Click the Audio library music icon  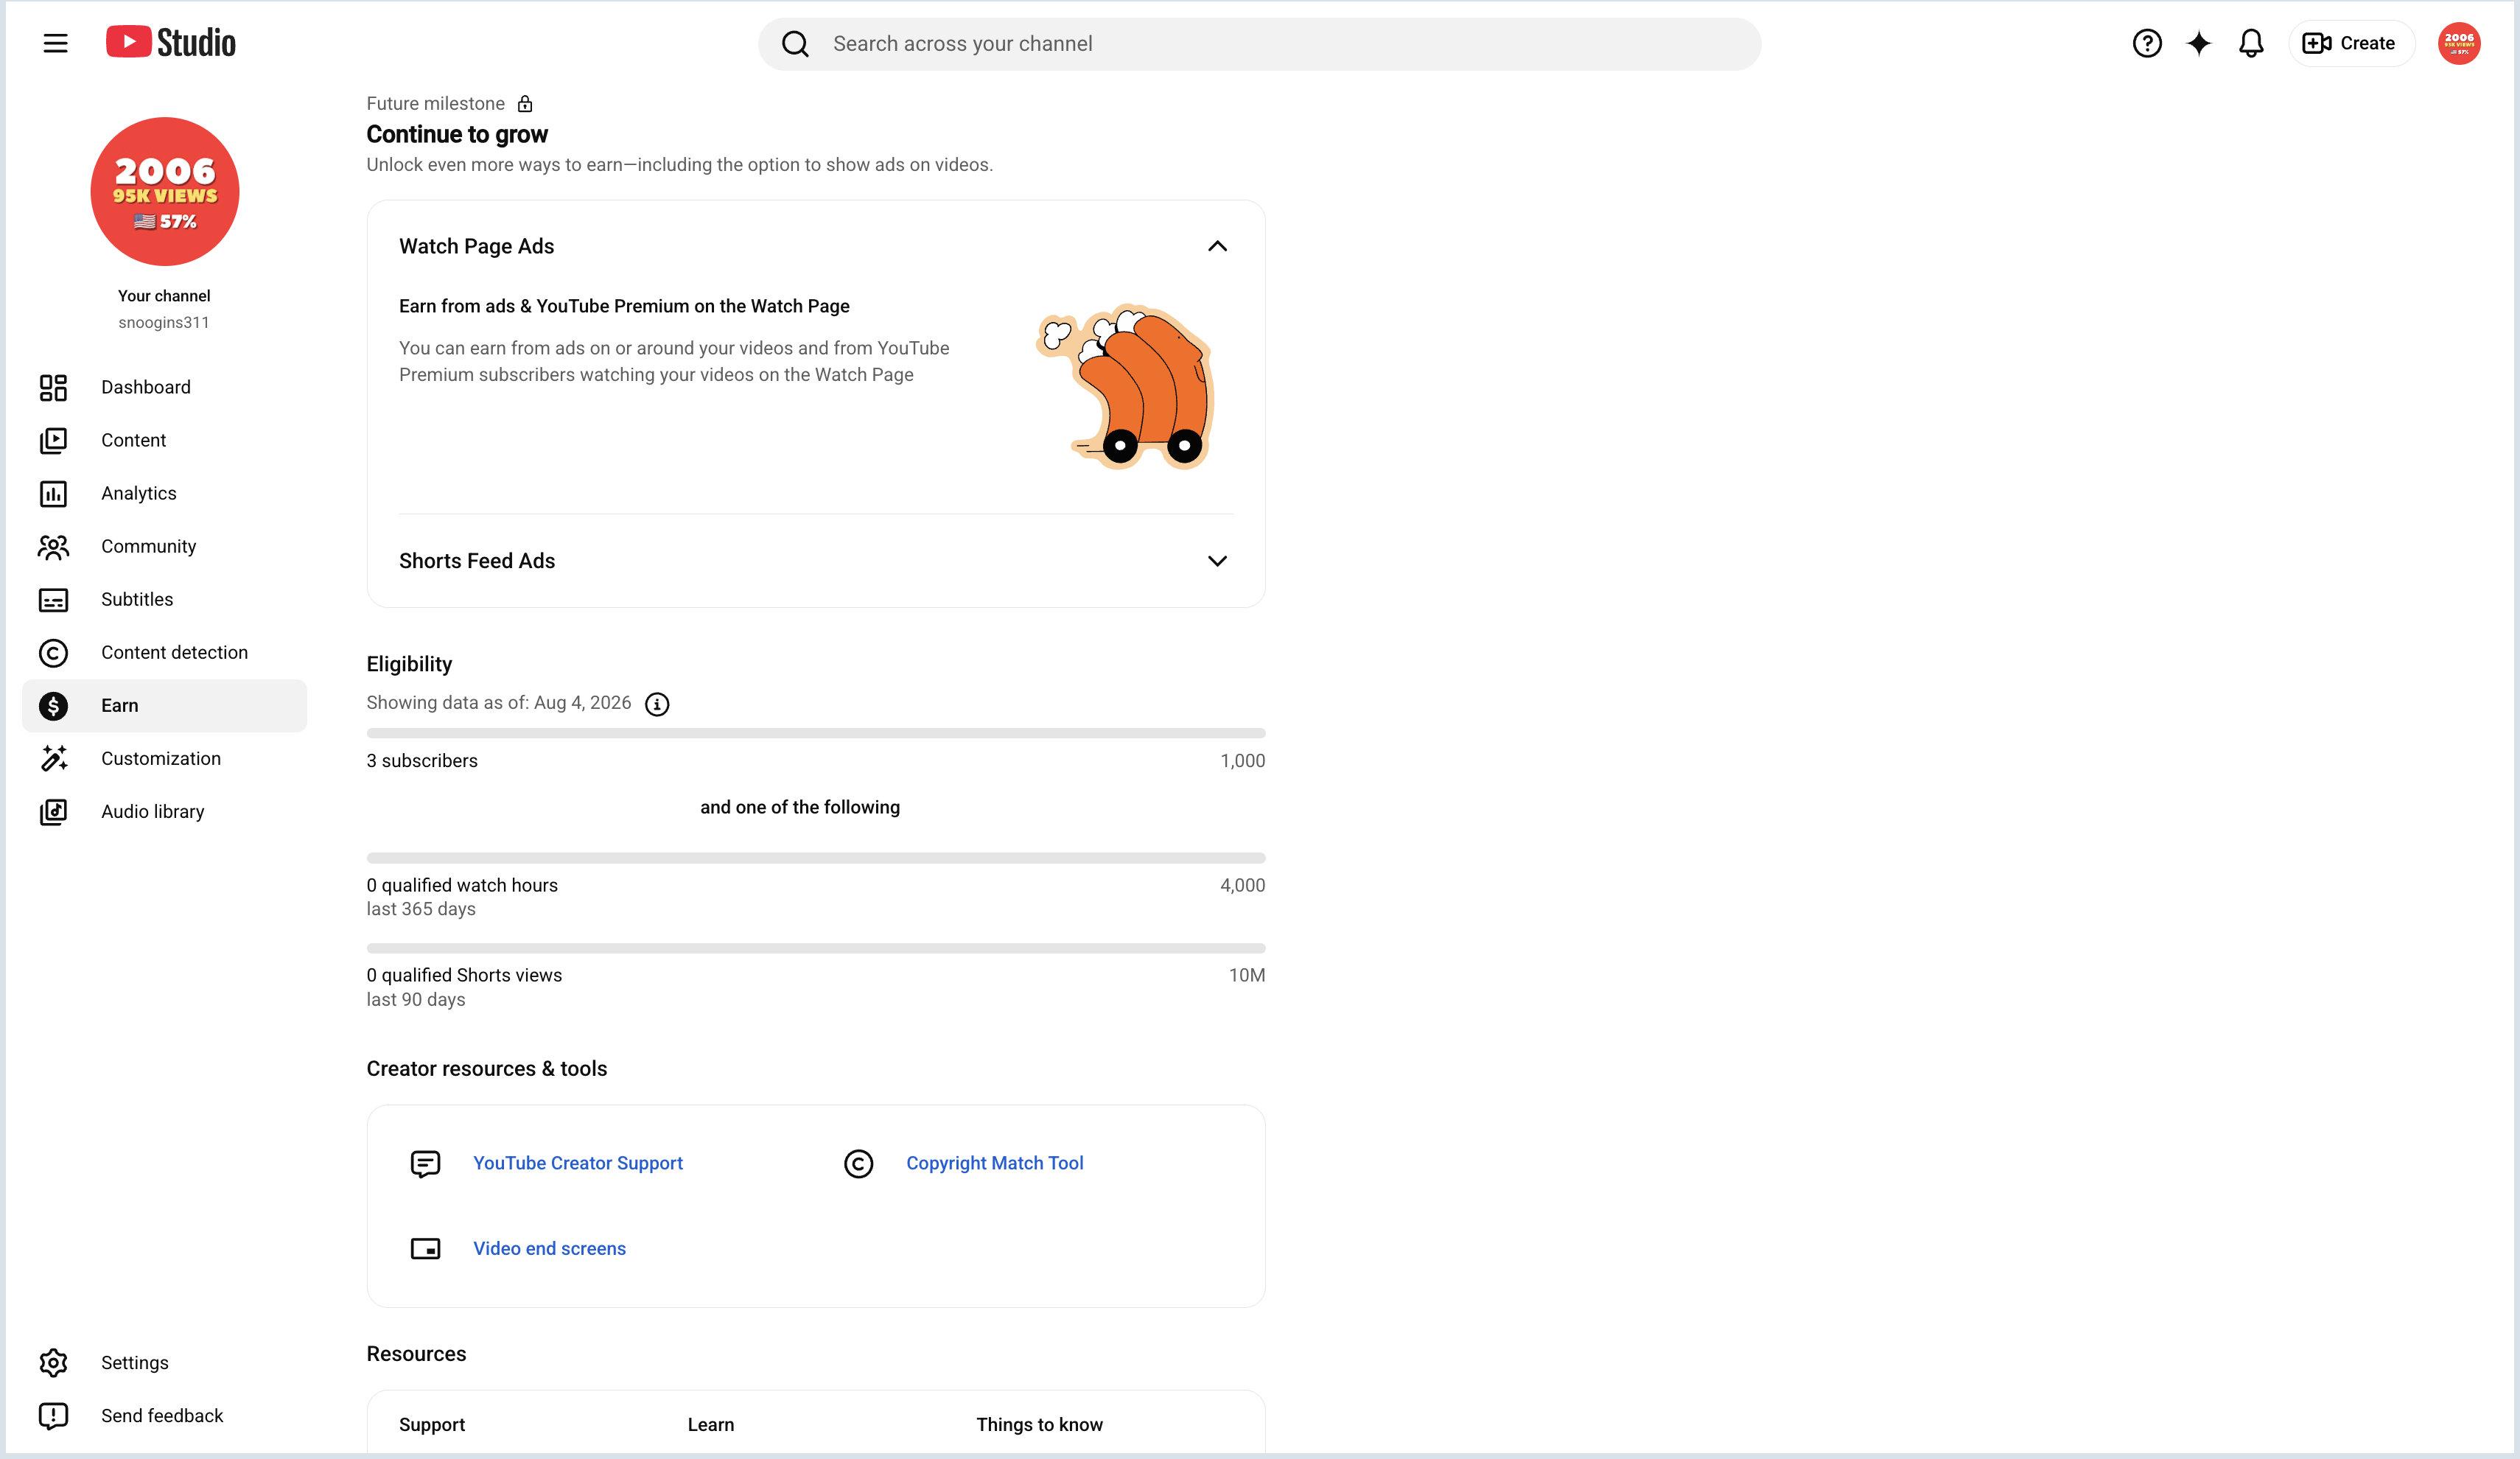(53, 811)
